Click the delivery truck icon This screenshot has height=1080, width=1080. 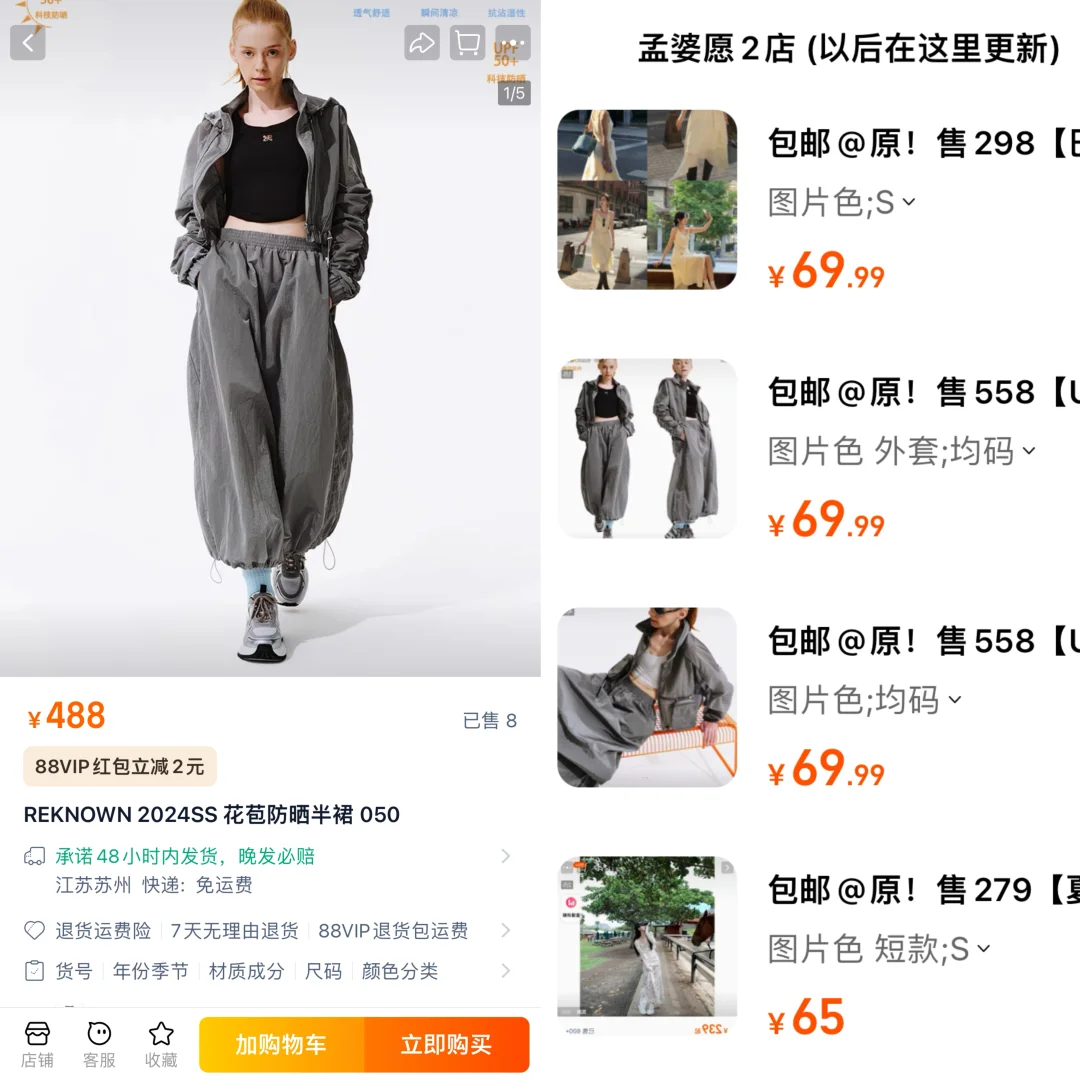[x=34, y=856]
